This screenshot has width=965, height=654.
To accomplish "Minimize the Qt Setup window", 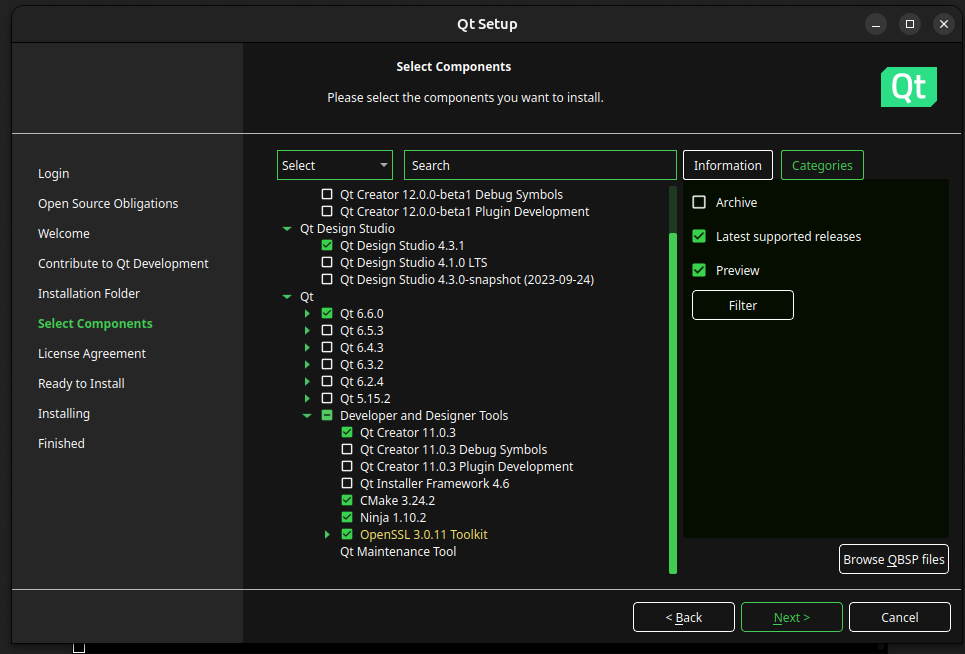I will [x=875, y=24].
